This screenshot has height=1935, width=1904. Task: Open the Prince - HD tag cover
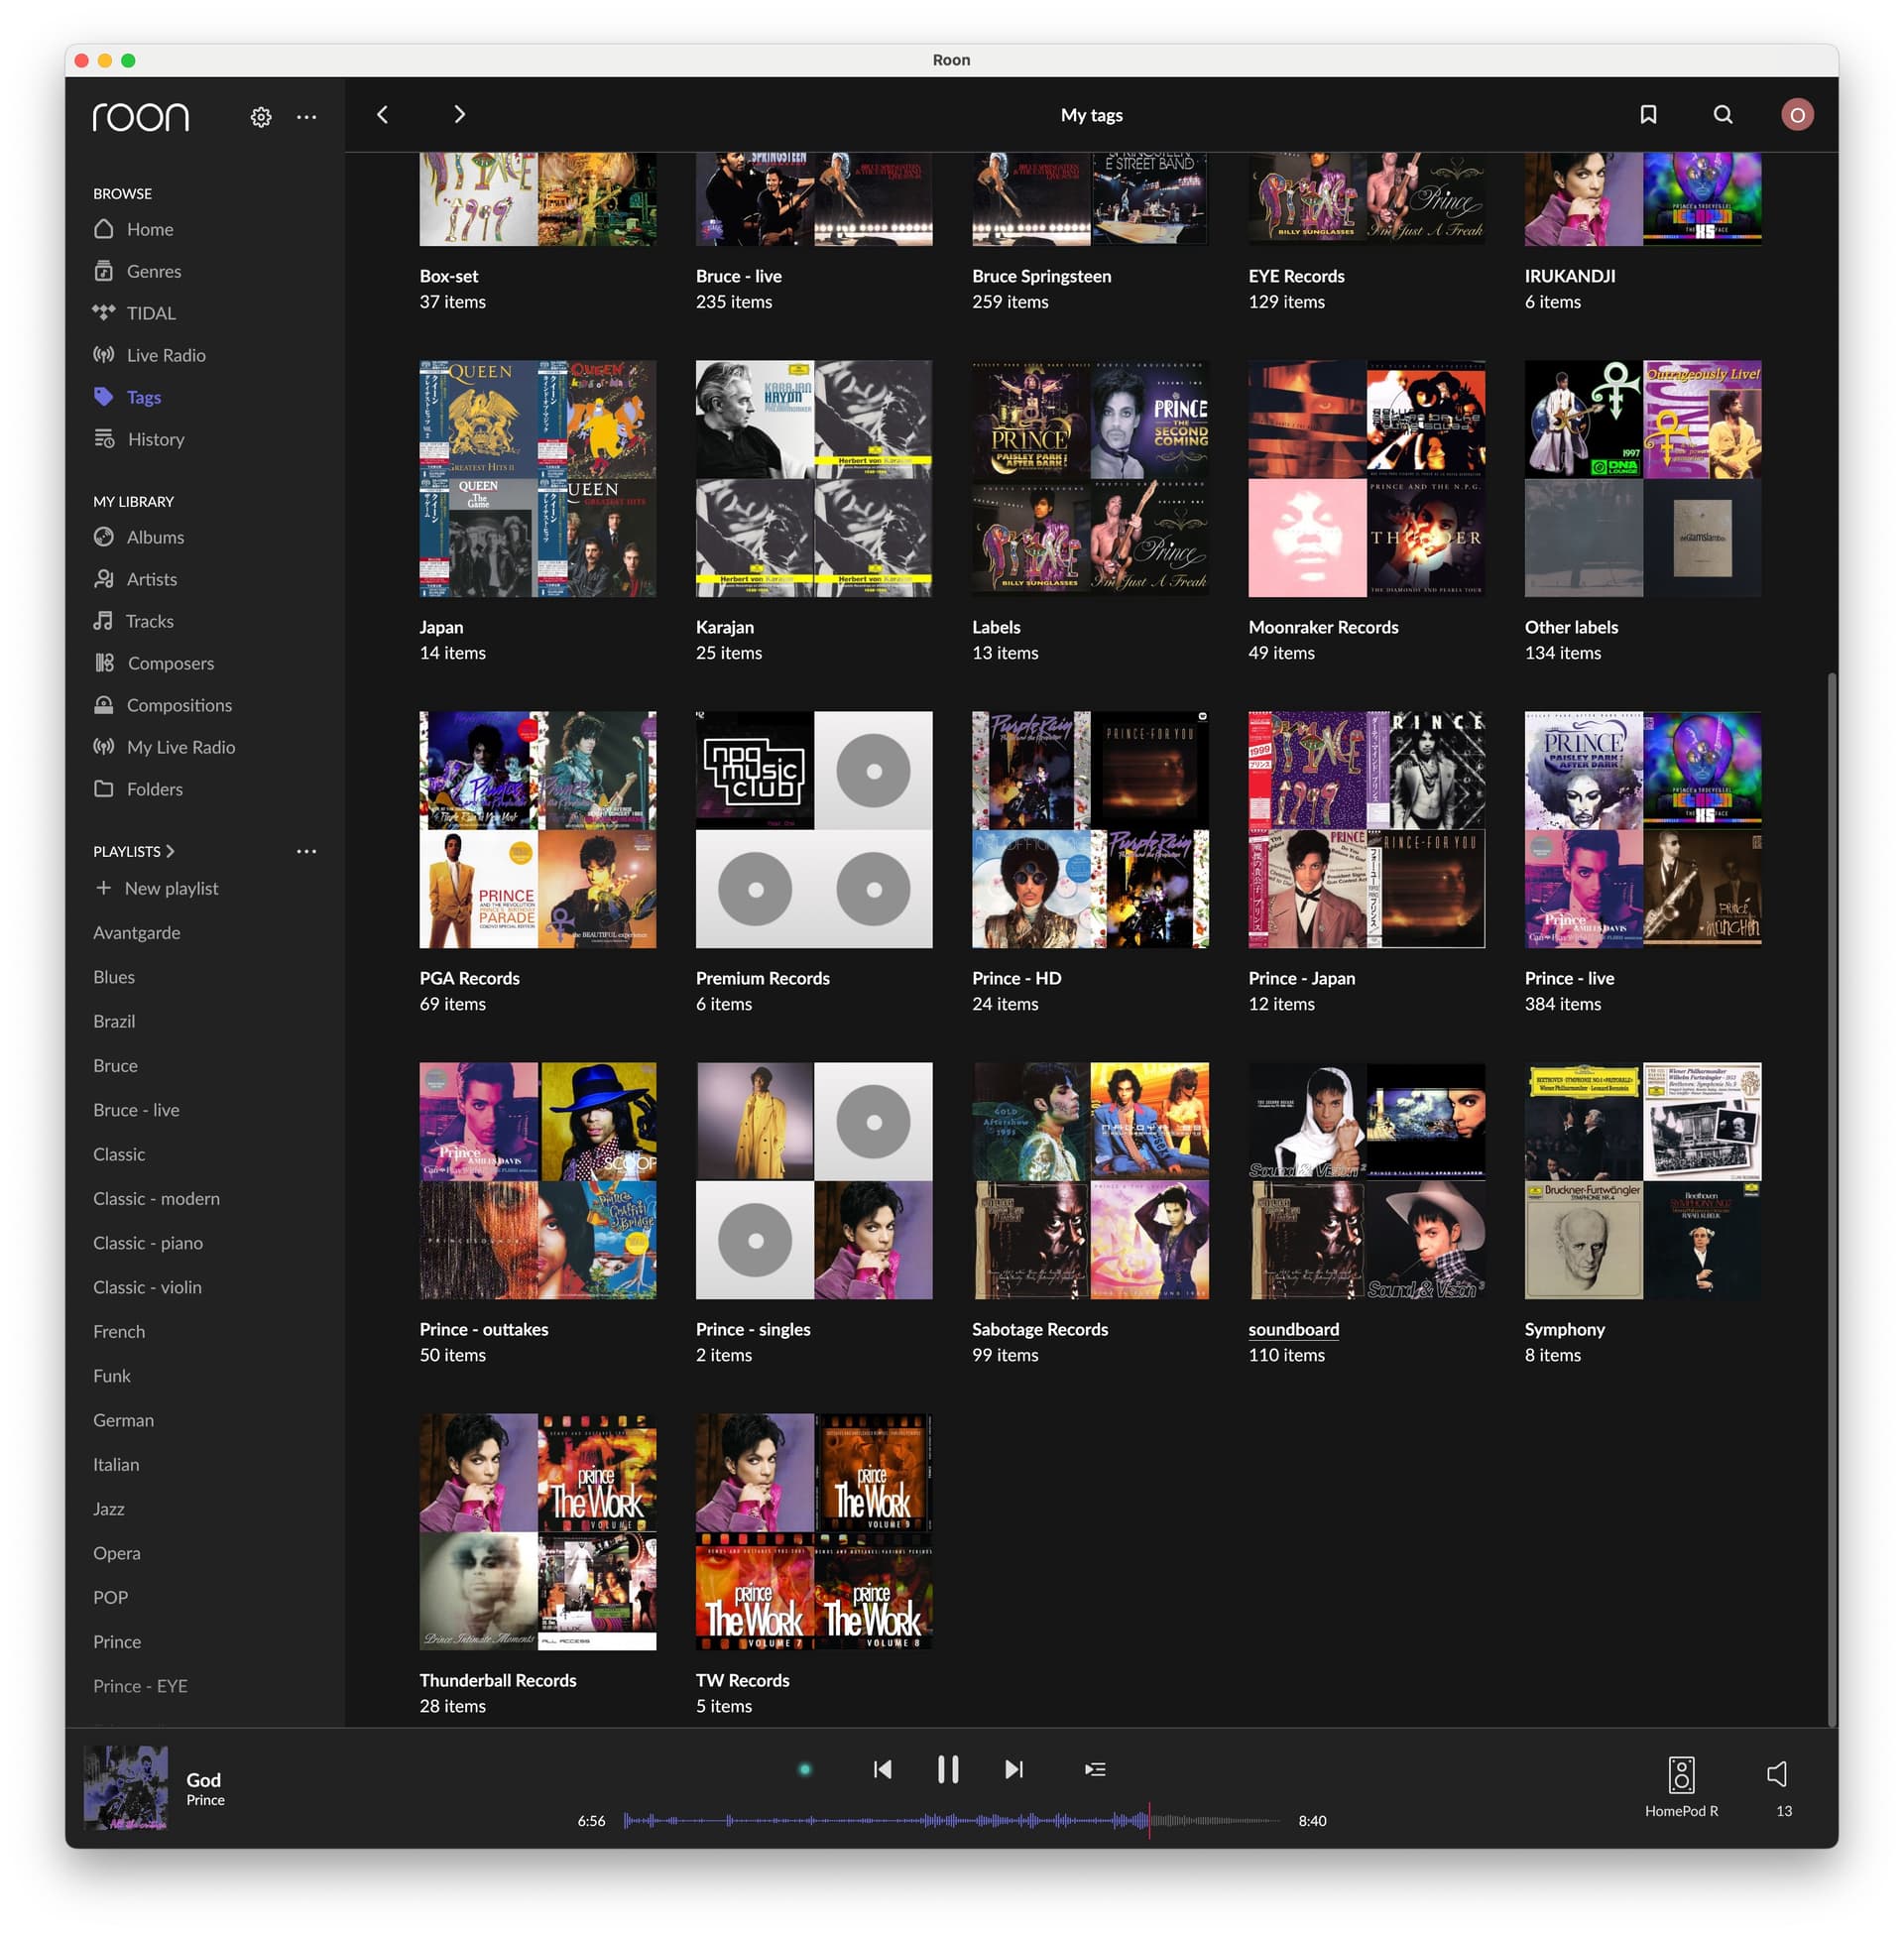point(1090,830)
